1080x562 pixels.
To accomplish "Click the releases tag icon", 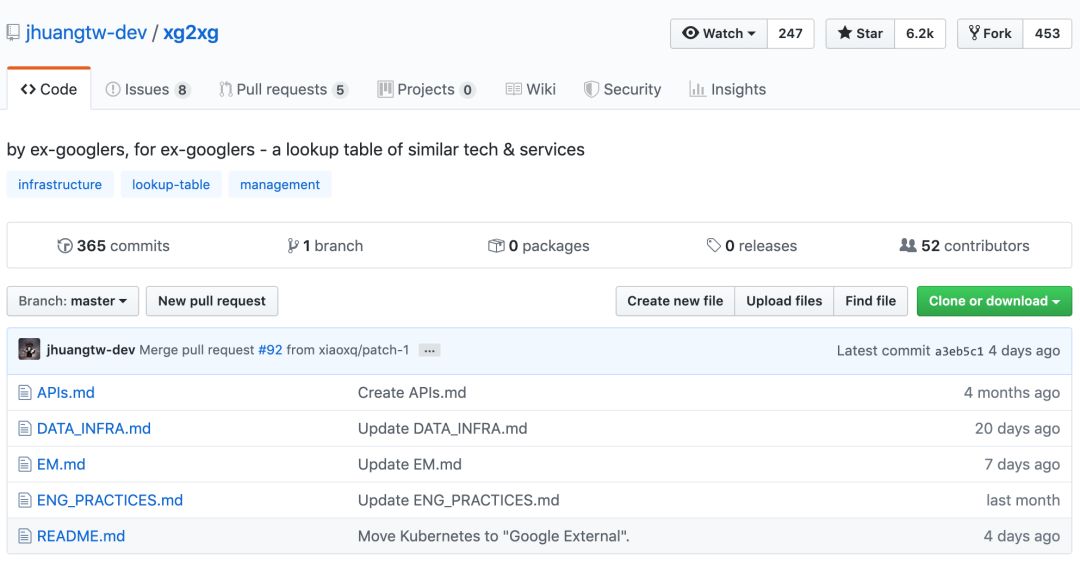I will [x=713, y=246].
